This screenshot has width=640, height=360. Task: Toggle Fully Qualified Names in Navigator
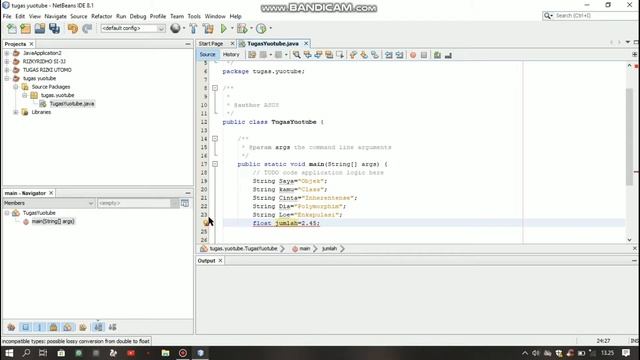pyautogui.click(x=83, y=327)
